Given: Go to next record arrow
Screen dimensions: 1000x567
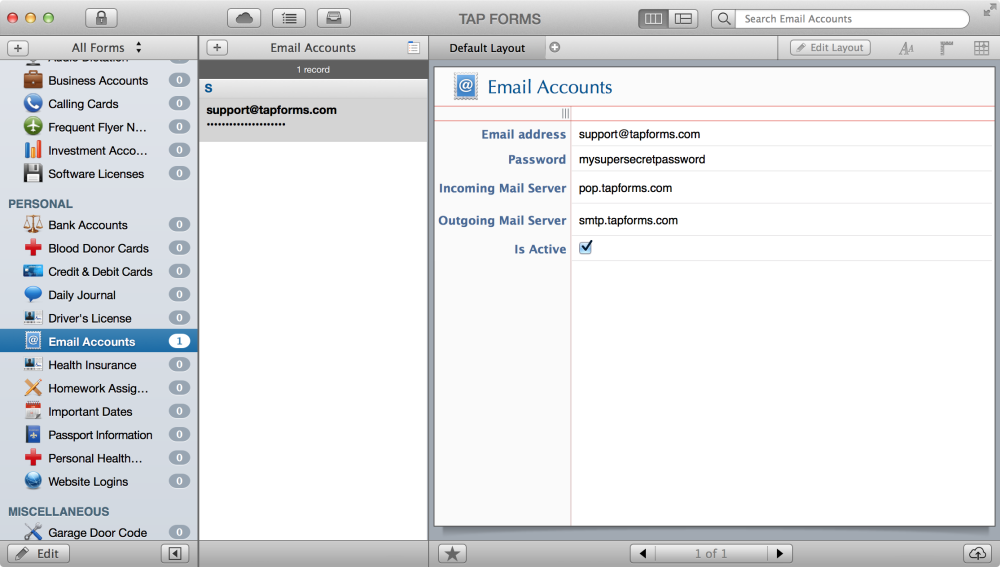Looking at the screenshot, I should pyautogui.click(x=779, y=554).
